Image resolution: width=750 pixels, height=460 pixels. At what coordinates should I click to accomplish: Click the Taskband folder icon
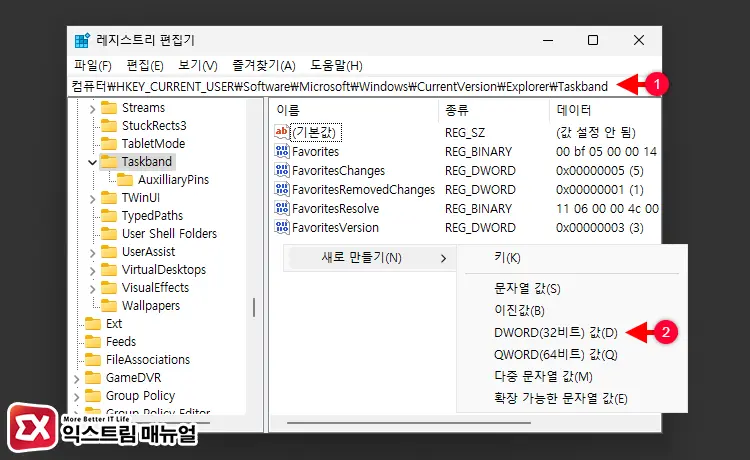(x=109, y=162)
